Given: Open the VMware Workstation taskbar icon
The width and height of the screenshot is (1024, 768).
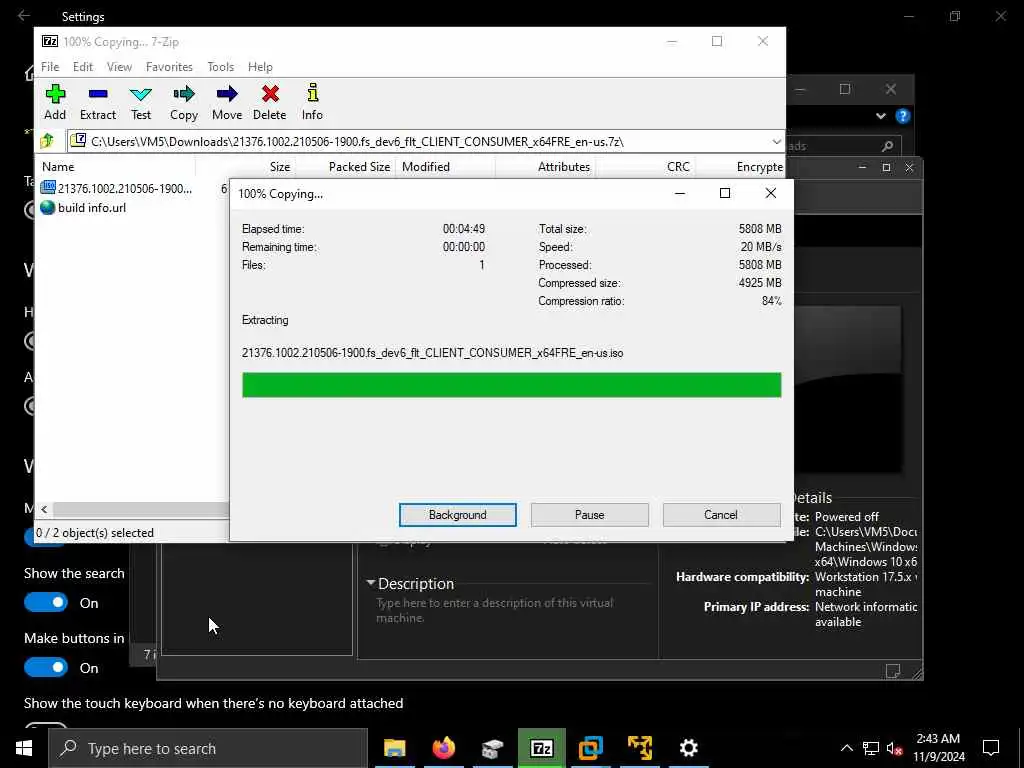Looking at the screenshot, I should (x=590, y=748).
